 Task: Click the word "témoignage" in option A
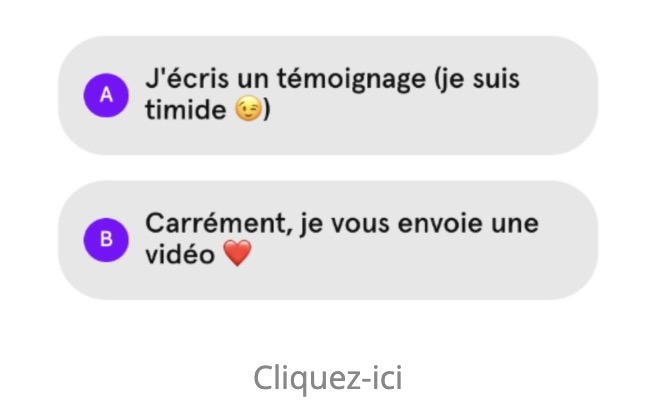click(351, 80)
